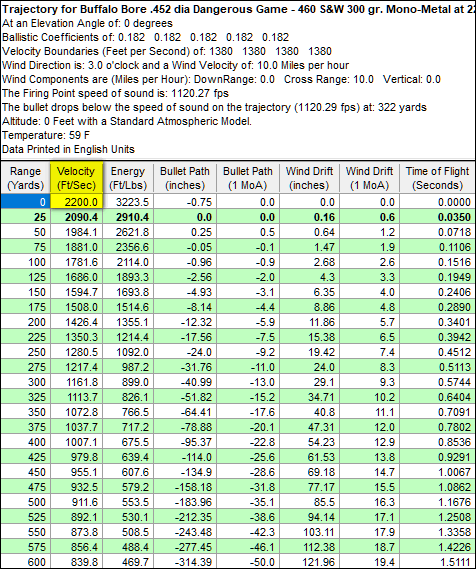
Task: Select the Range (Yards) column header
Action: [x=25, y=178]
